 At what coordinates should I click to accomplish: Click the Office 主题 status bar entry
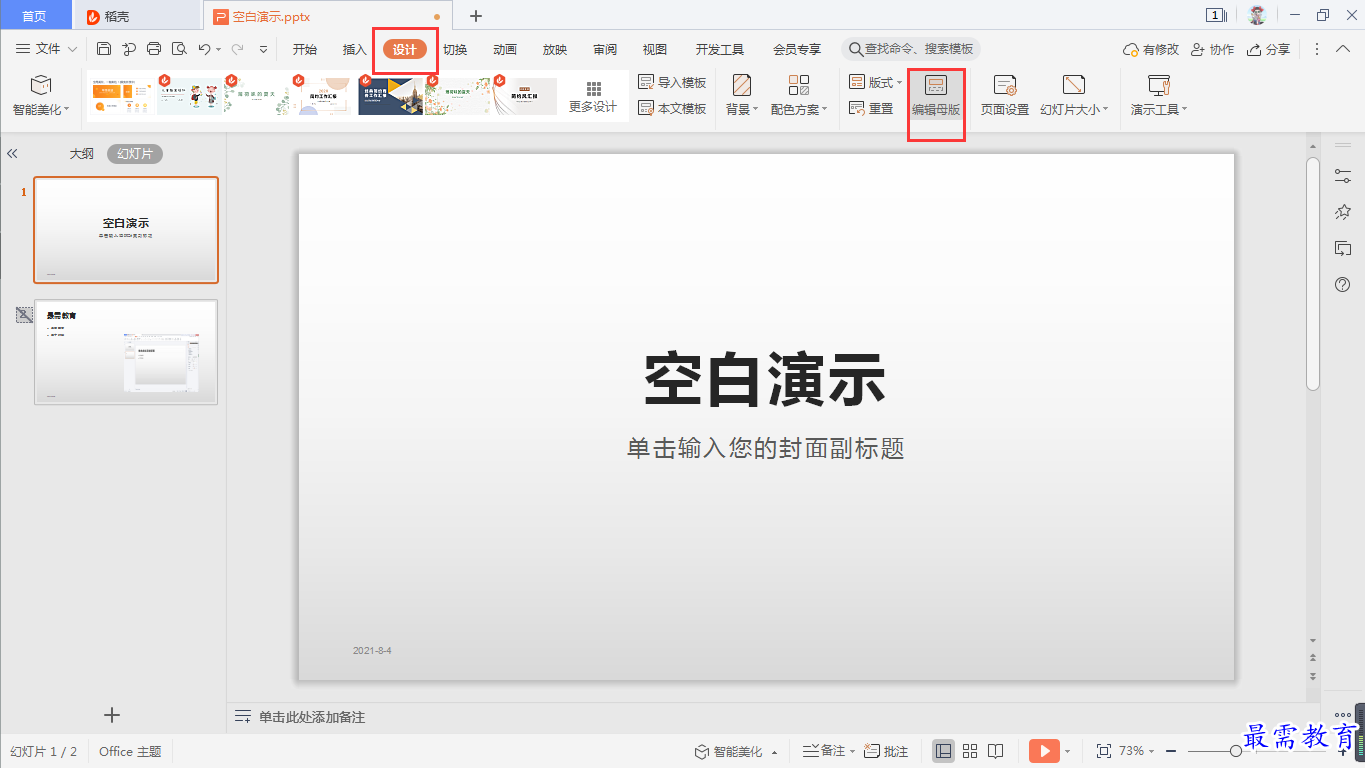130,751
